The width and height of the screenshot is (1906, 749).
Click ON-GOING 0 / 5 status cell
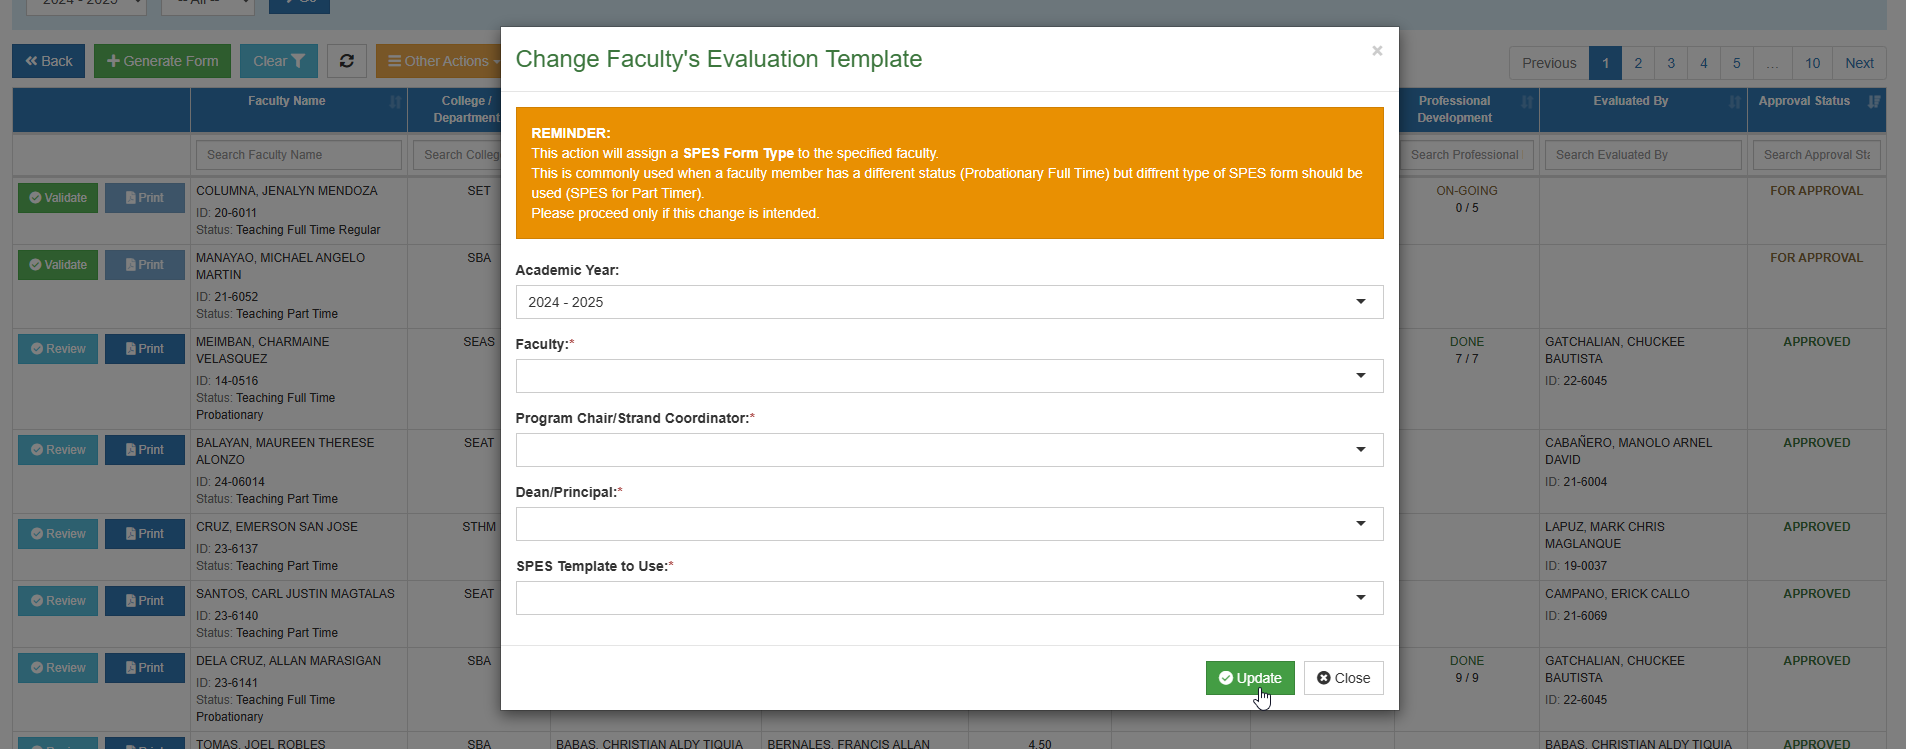(x=1467, y=199)
